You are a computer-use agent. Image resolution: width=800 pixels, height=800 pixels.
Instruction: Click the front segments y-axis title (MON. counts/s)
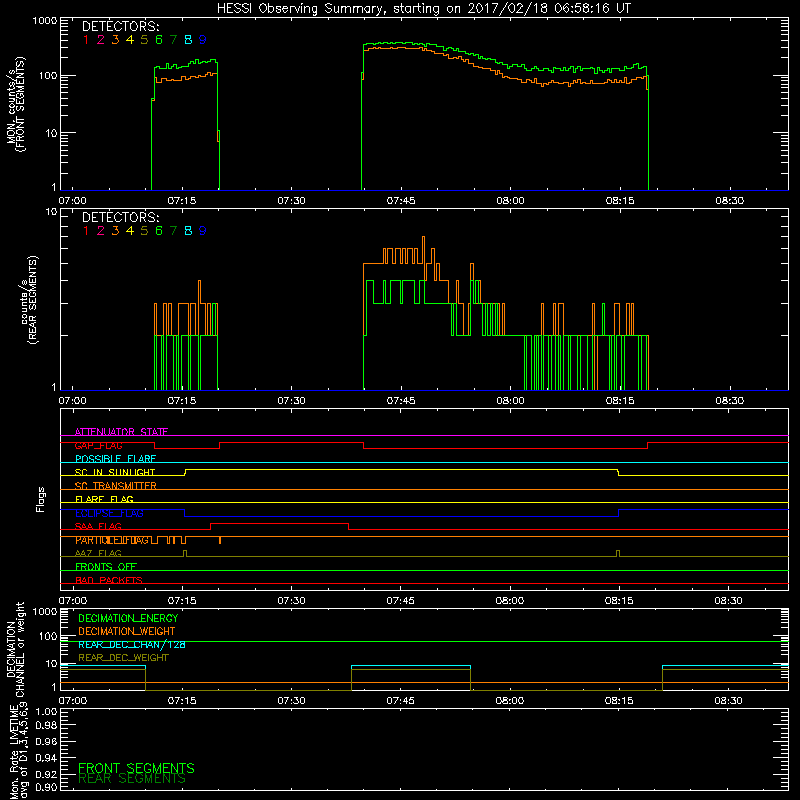pos(15,105)
